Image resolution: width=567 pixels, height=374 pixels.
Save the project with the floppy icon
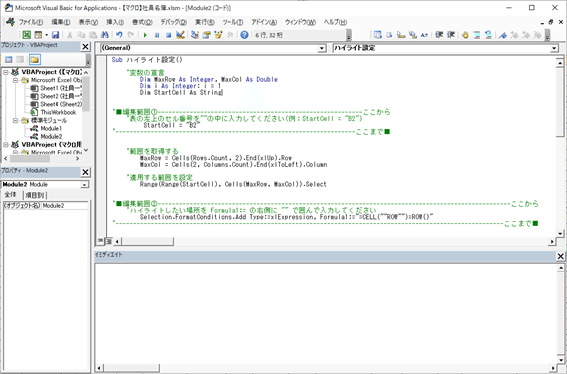tap(55, 35)
